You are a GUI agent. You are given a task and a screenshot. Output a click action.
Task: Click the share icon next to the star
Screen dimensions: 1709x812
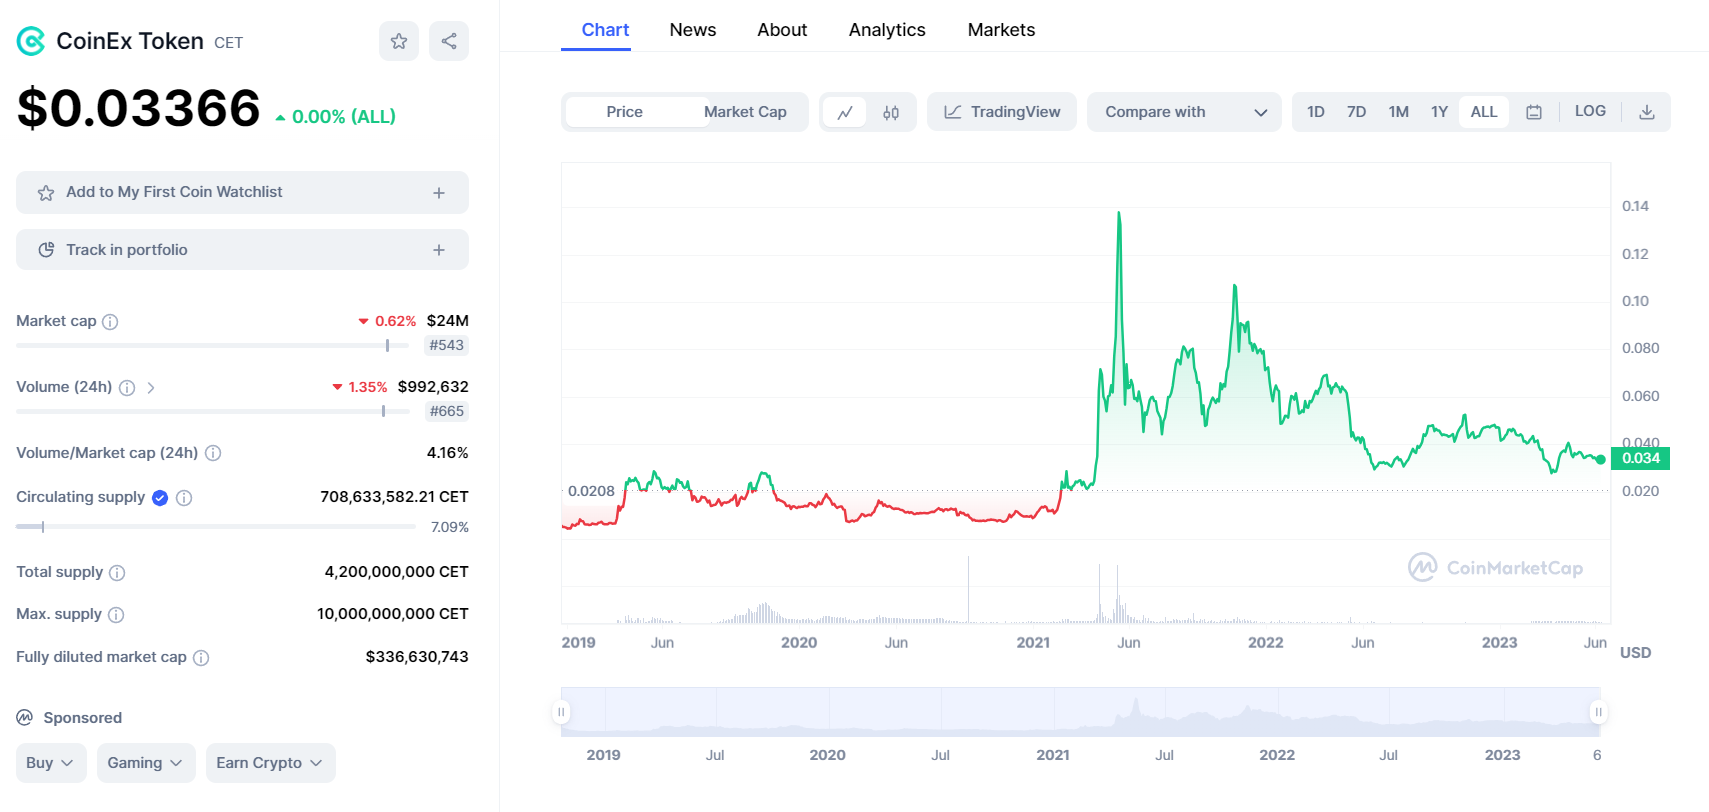coord(449,41)
